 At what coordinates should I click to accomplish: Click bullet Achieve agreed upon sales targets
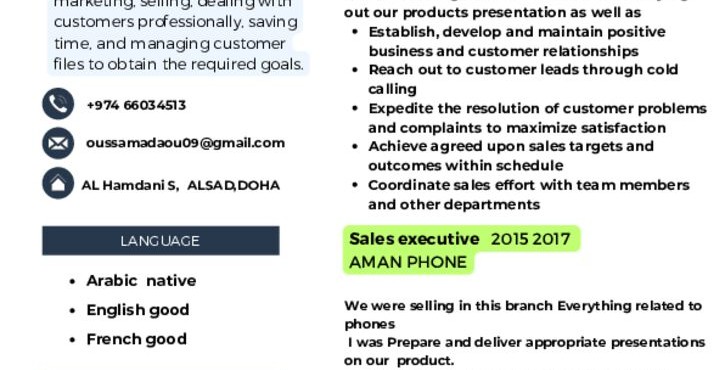click(x=511, y=156)
